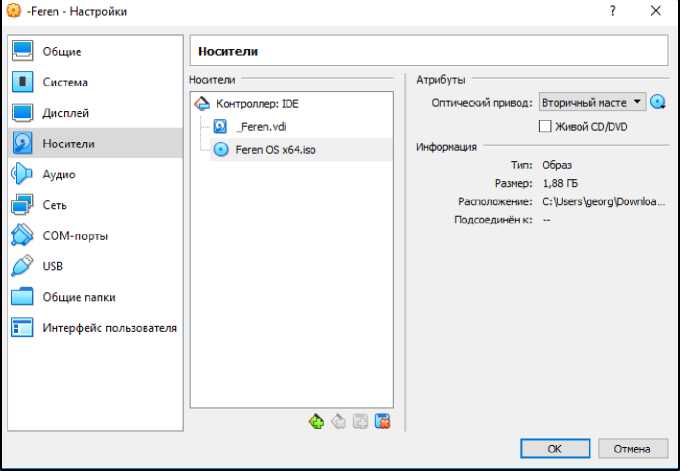Open the Сеть settings section
The width and height of the screenshot is (680, 471).
click(95, 205)
